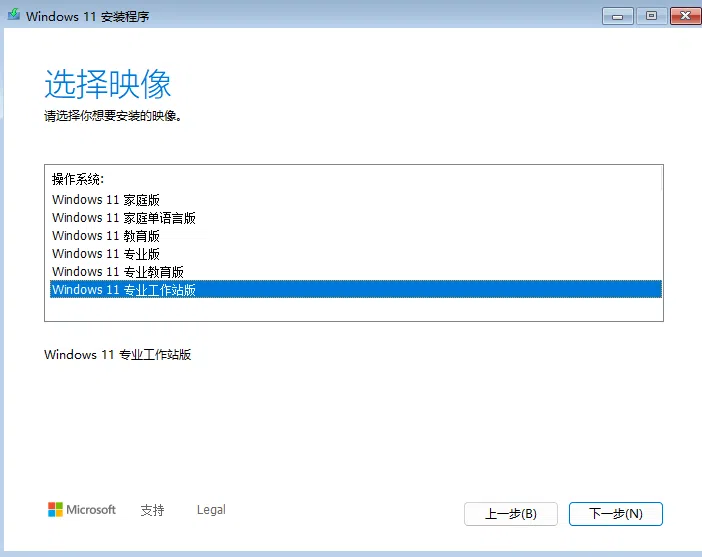Viewport: 702px width, 557px height.
Task: Open the 支持 link
Action: [152, 510]
